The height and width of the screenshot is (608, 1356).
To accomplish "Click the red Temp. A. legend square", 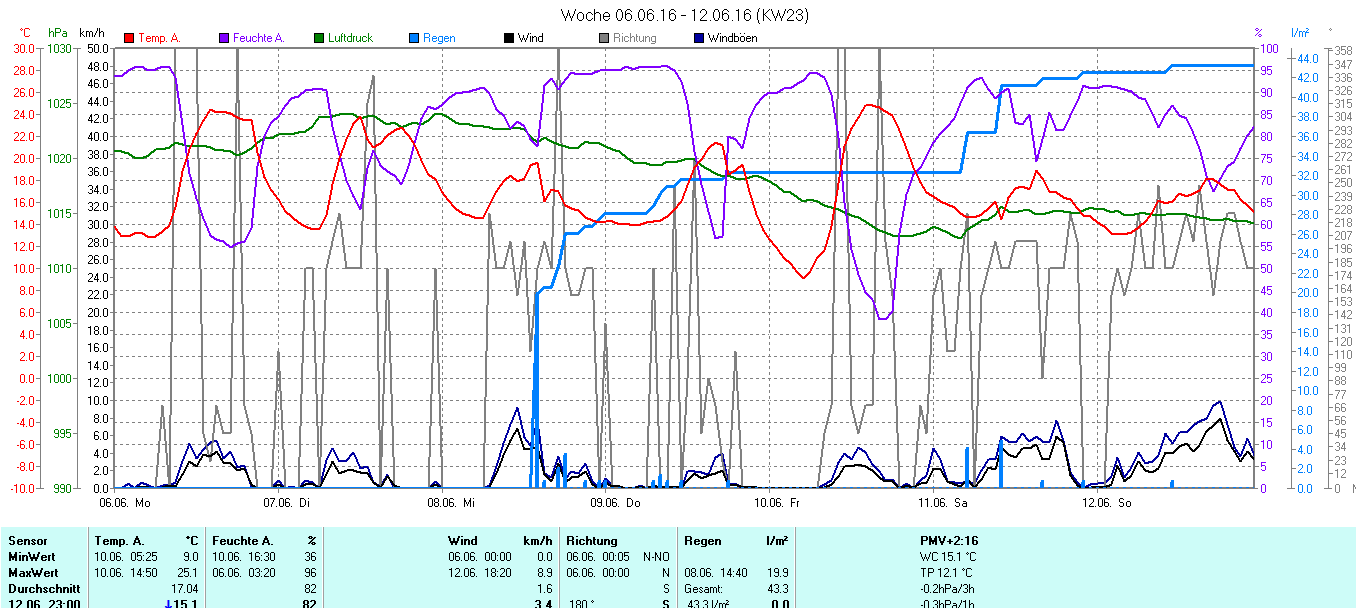I will tap(129, 38).
